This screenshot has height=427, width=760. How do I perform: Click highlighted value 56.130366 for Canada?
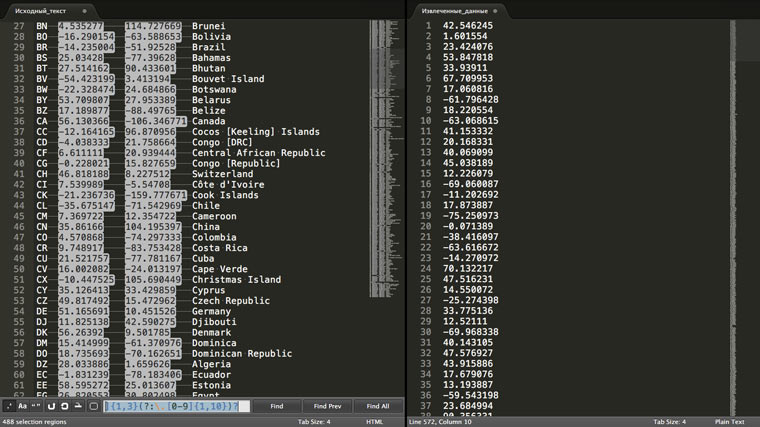83,121
